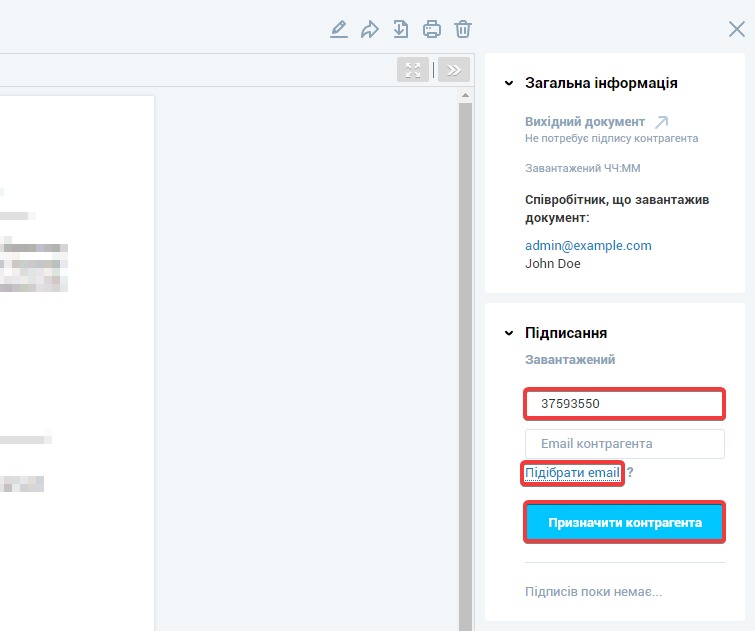Click the scrollbar up arrow
Image resolution: width=755 pixels, height=631 pixels.
pyautogui.click(x=464, y=96)
